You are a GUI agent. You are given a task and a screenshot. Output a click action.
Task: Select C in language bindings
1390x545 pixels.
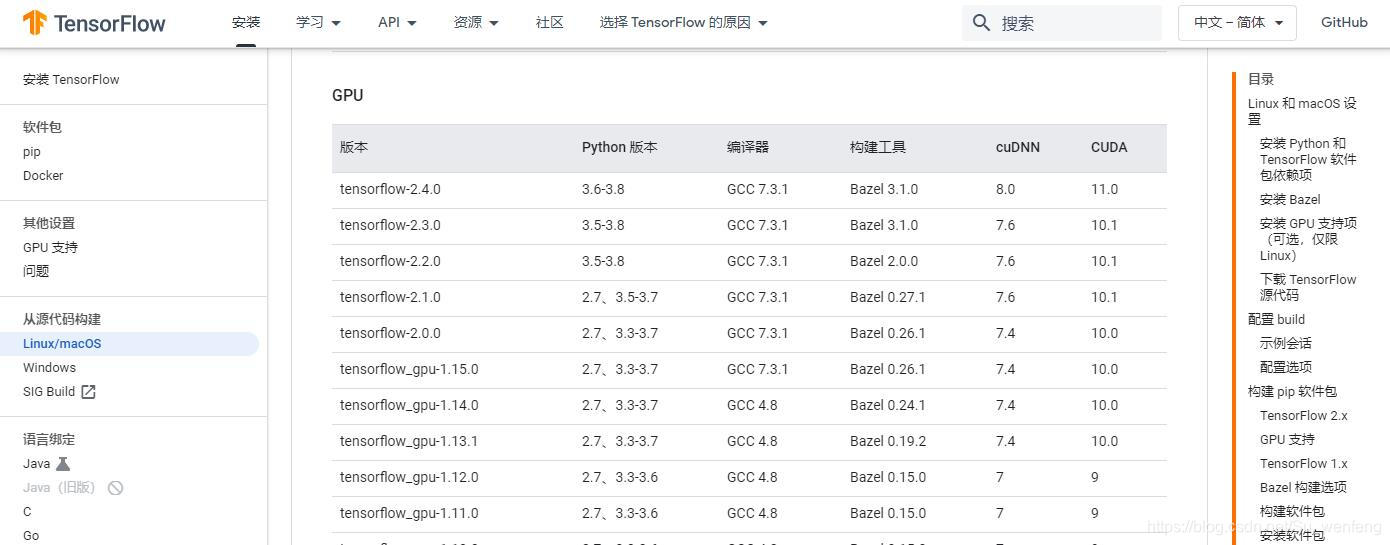click(27, 512)
